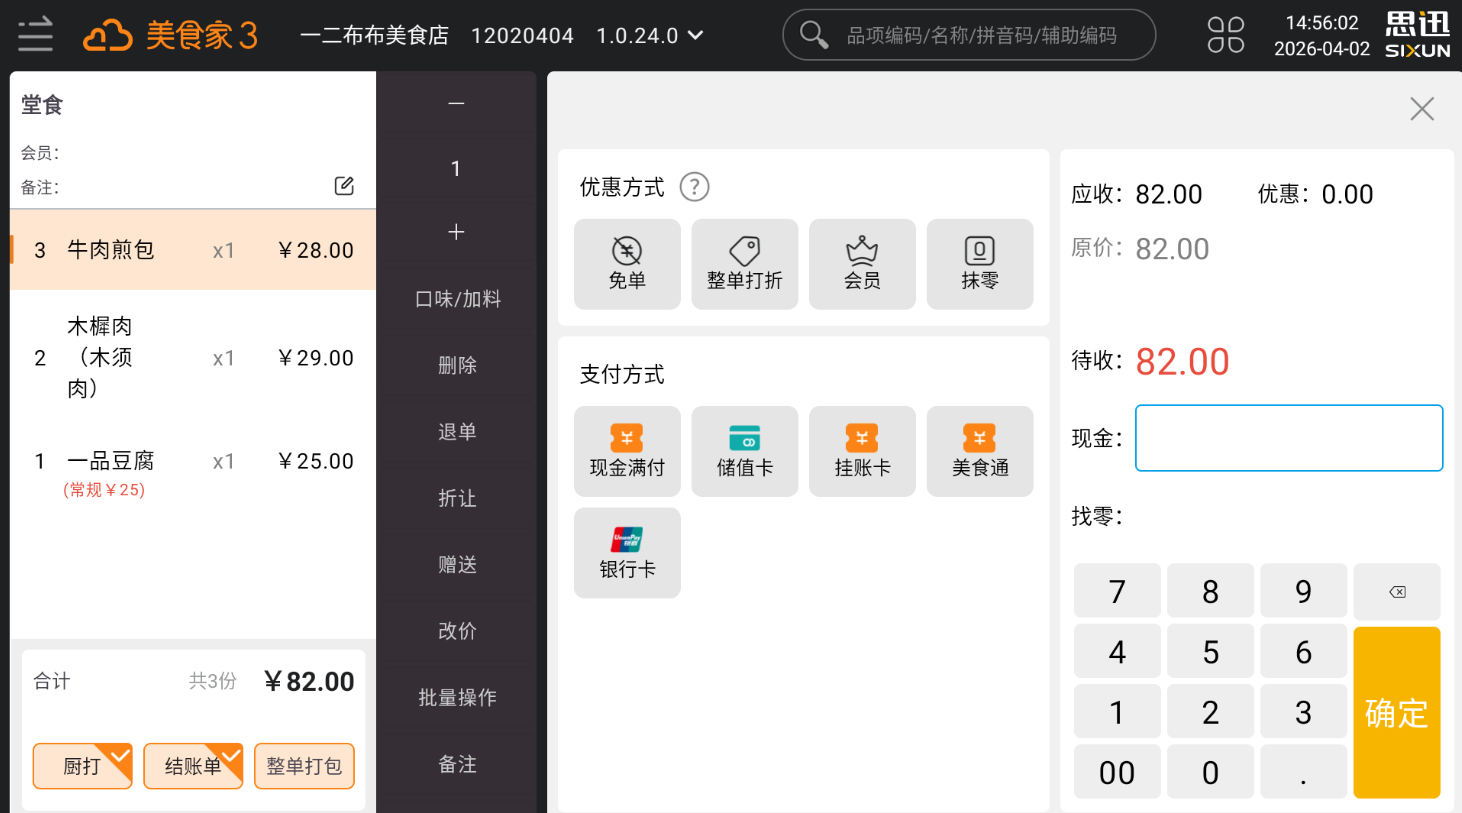This screenshot has height=813, width=1462.
Task: Toggle the 结账单 bill print option
Action: coord(193,766)
